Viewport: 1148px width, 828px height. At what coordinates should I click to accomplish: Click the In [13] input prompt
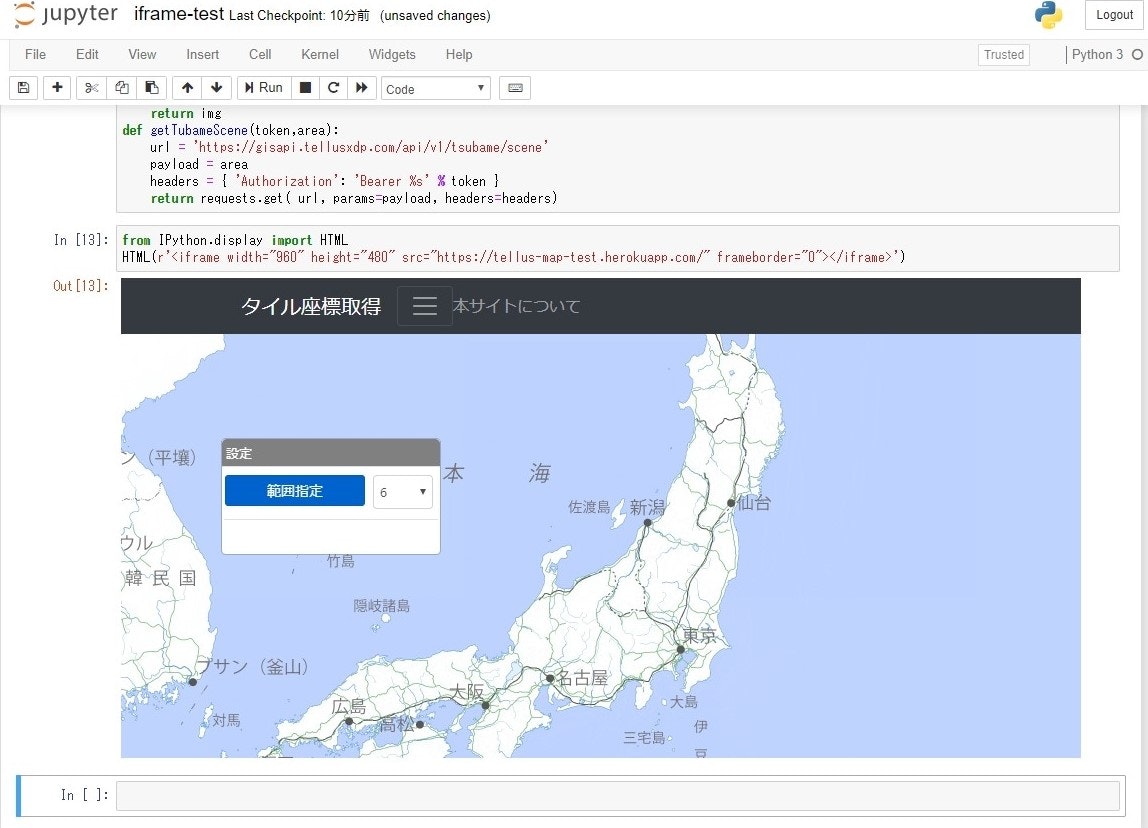point(81,240)
